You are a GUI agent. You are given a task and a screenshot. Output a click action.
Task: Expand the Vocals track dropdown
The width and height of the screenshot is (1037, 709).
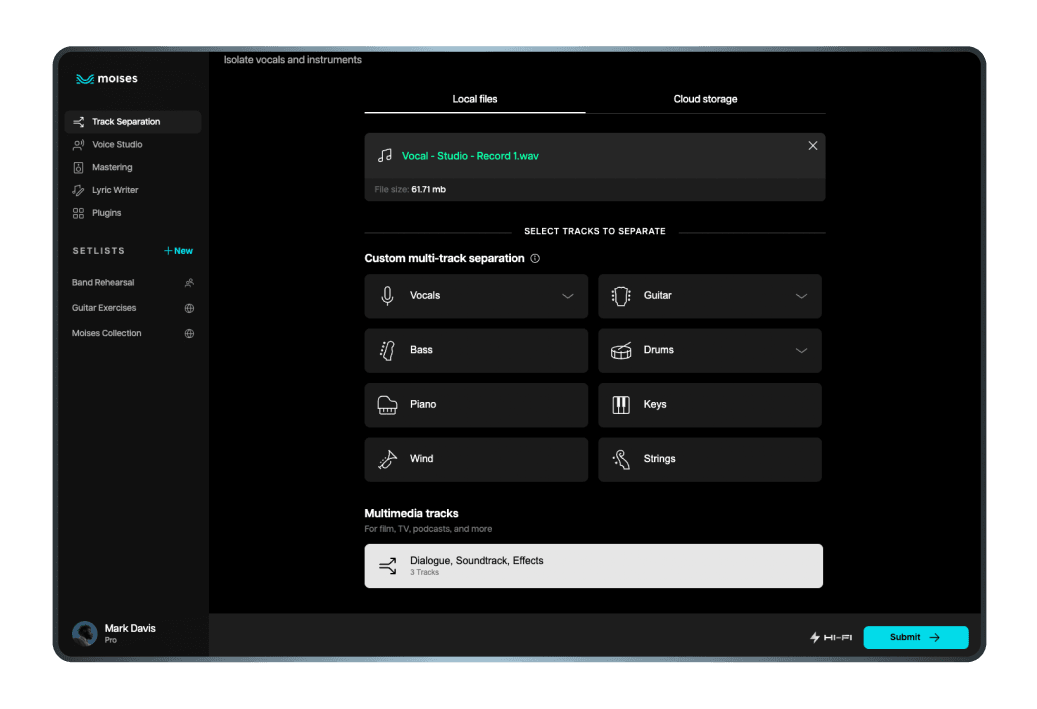click(x=567, y=296)
